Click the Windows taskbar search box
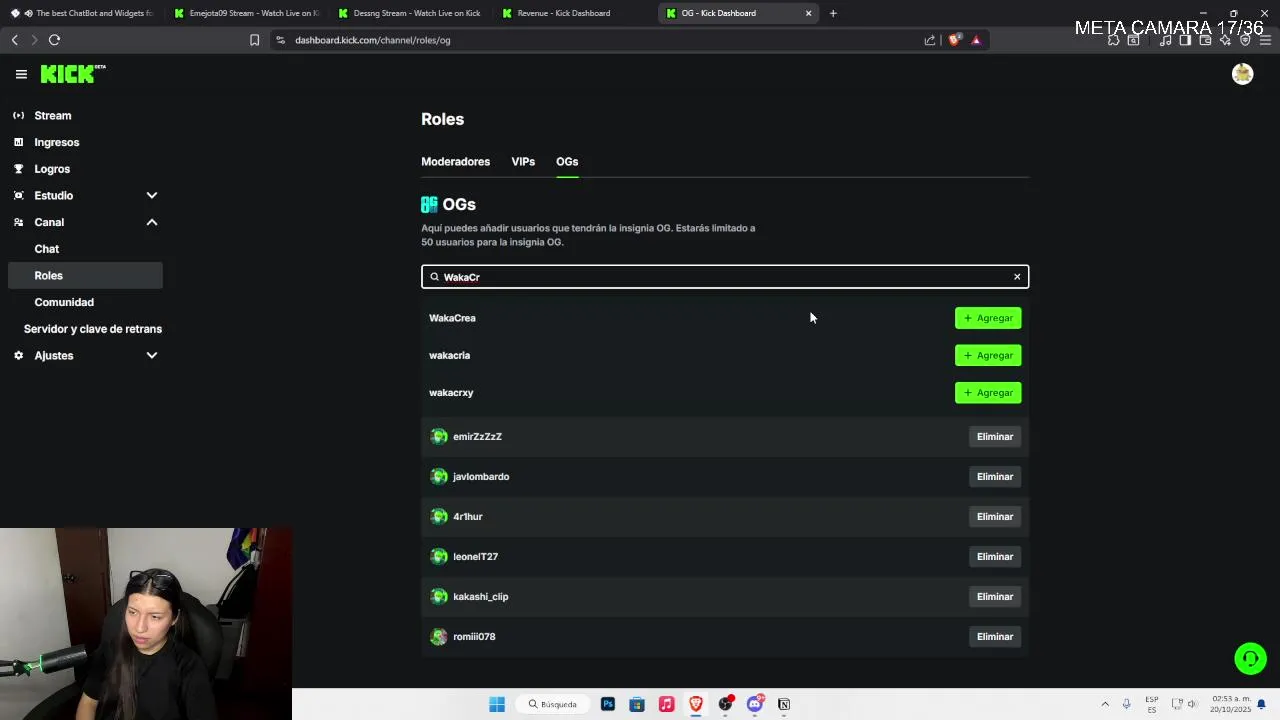Image resolution: width=1280 pixels, height=720 pixels. 553,704
